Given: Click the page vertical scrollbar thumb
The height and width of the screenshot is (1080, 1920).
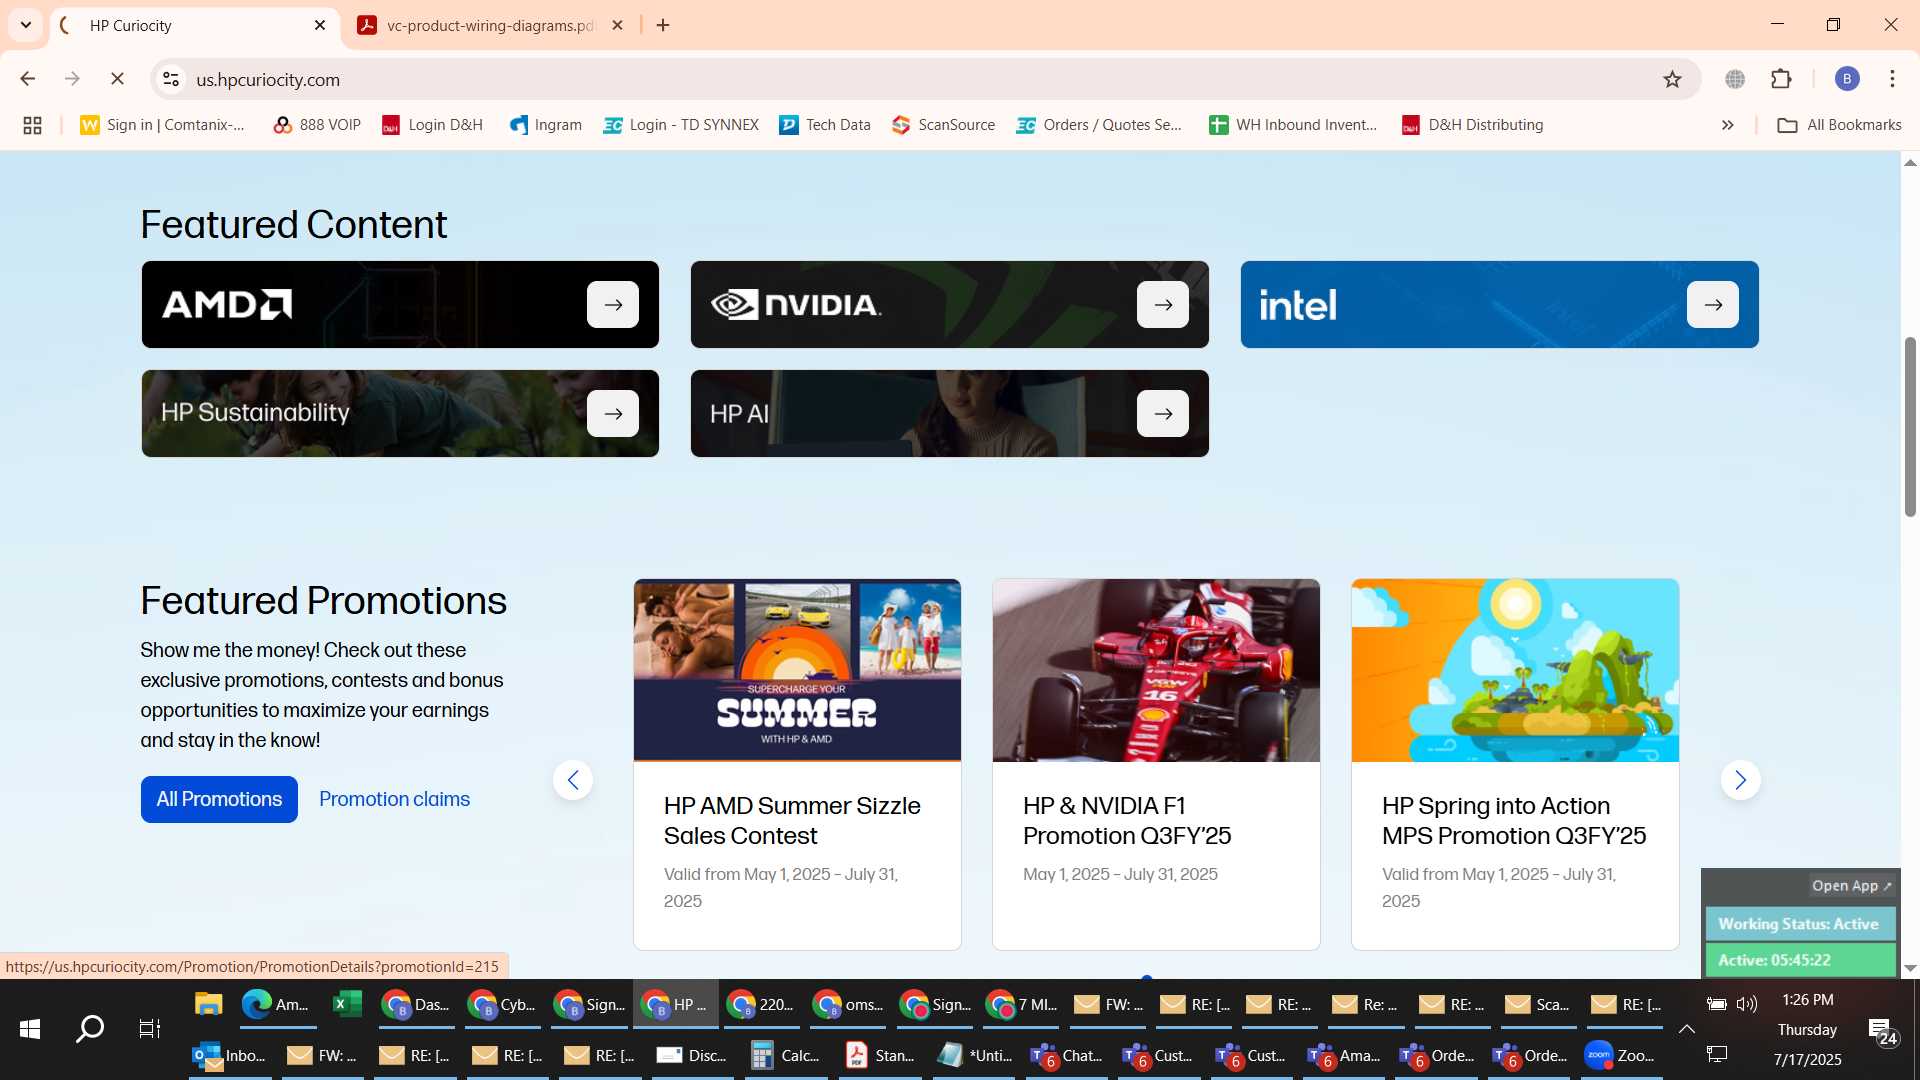Looking at the screenshot, I should pyautogui.click(x=1910, y=428).
